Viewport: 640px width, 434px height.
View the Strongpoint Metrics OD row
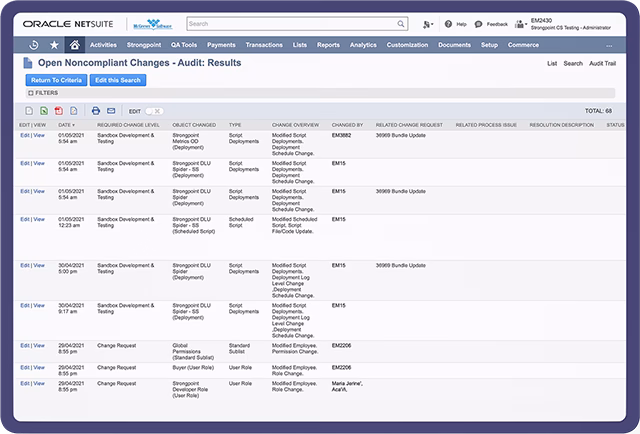click(x=39, y=135)
